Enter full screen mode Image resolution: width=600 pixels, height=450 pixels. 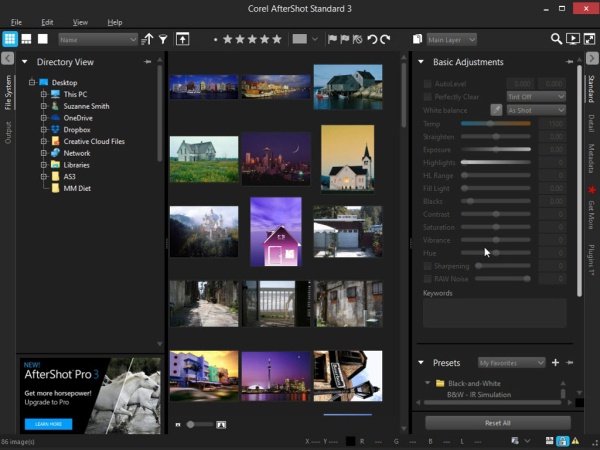(590, 39)
